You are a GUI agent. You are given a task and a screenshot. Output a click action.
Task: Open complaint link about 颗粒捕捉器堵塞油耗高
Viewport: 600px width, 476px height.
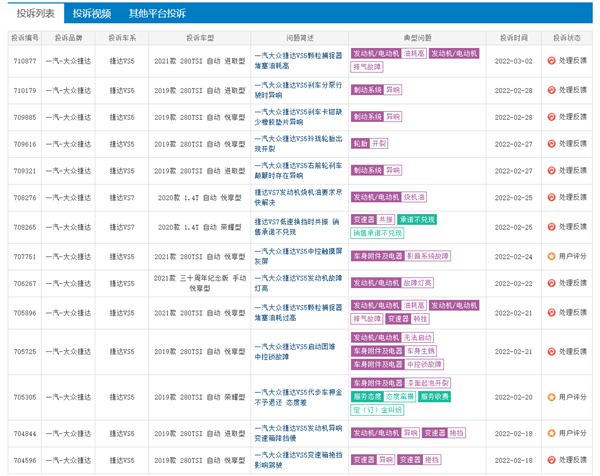tap(298, 61)
